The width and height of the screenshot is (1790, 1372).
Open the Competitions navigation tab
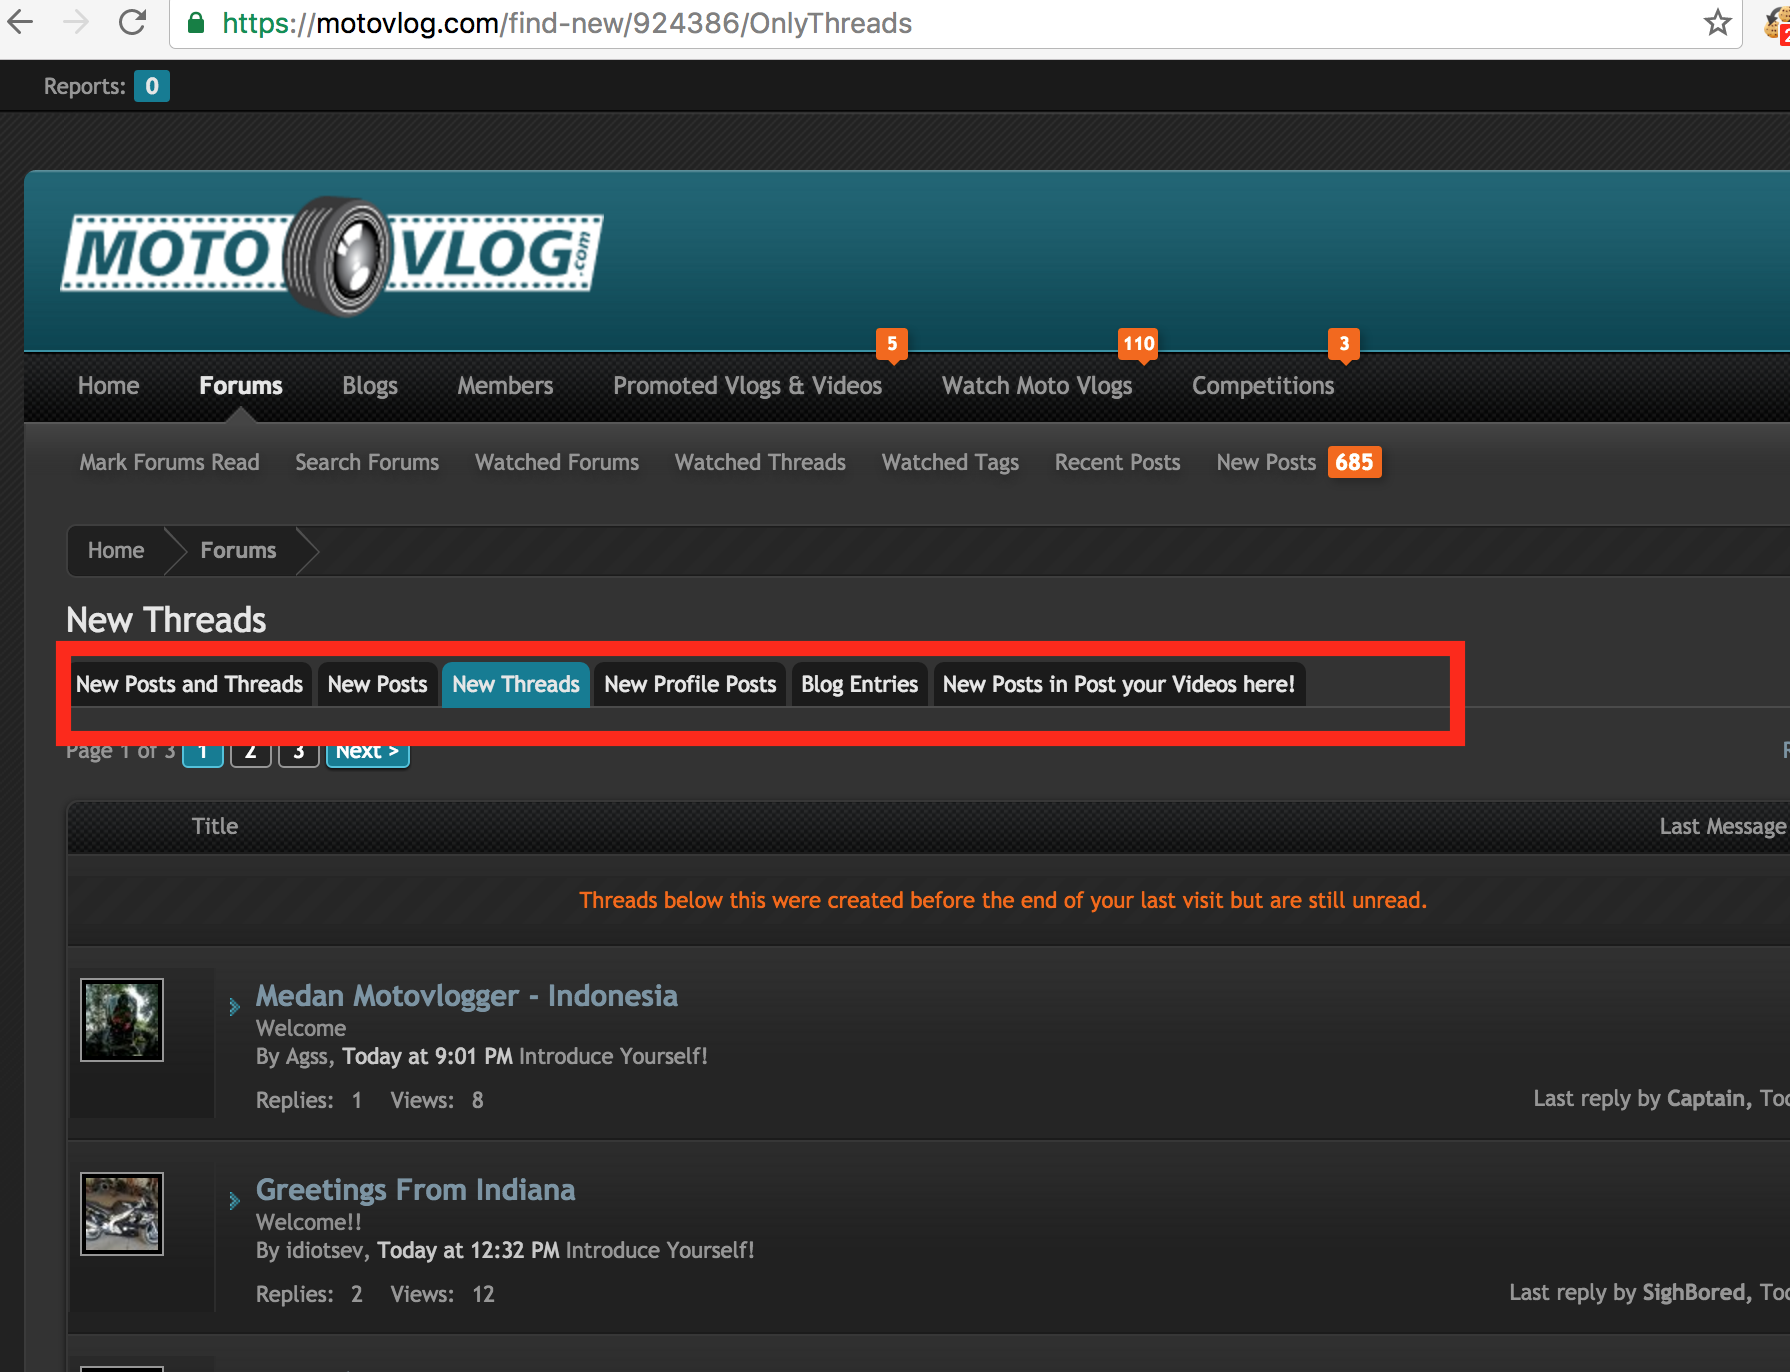(x=1263, y=386)
